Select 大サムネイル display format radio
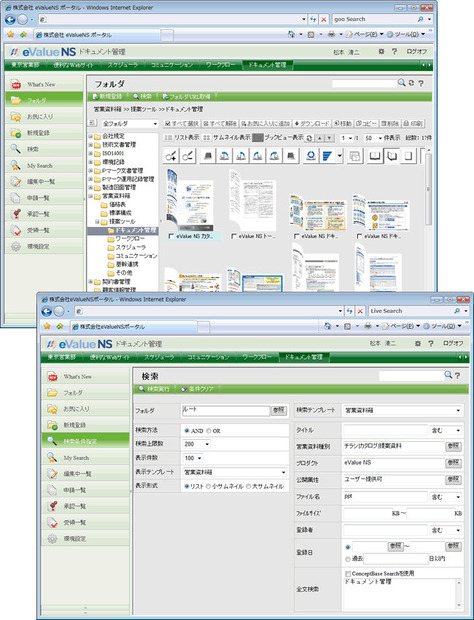474x620 pixels. [249, 486]
